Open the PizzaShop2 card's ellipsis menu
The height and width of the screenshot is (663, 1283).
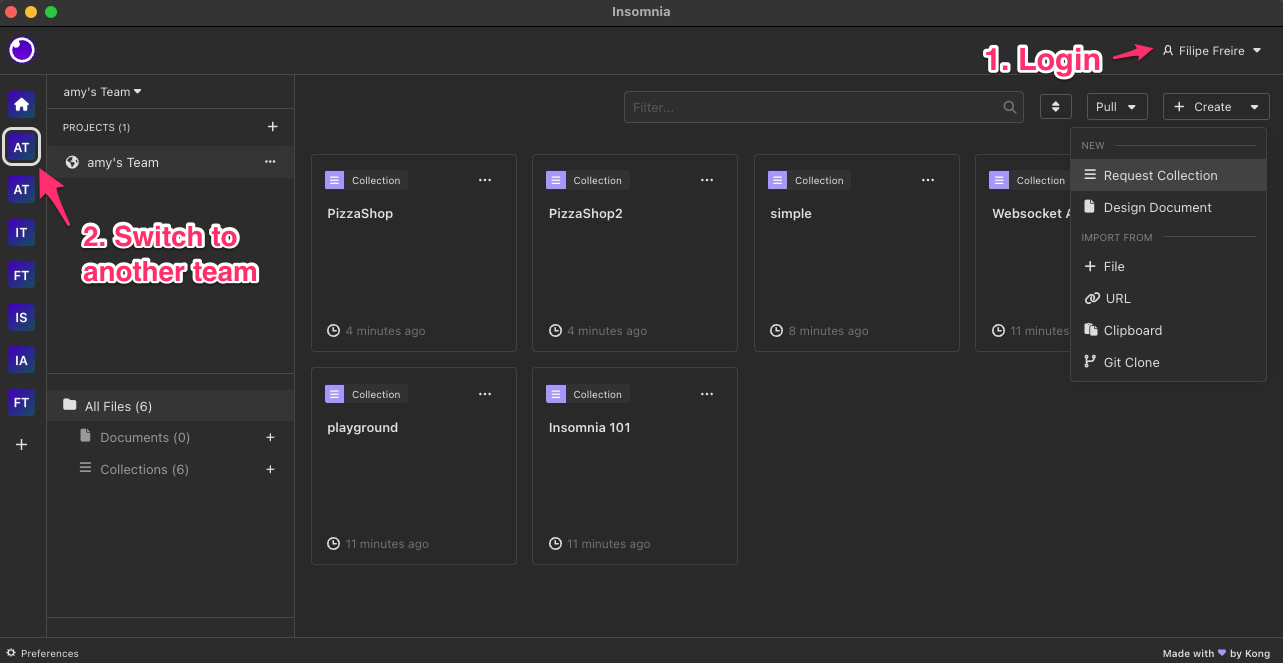tap(707, 180)
